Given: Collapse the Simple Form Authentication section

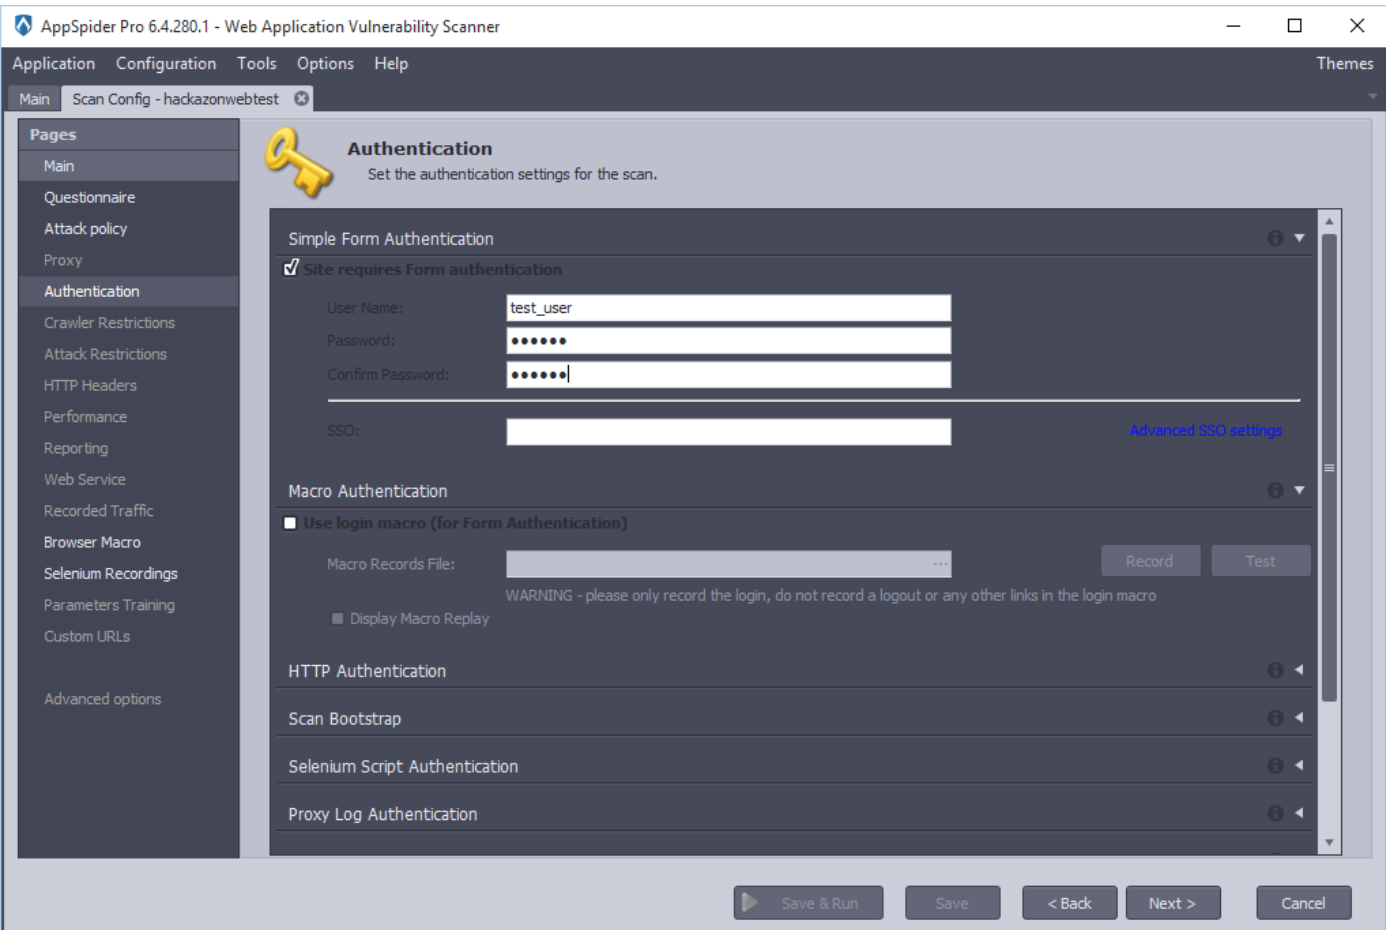Looking at the screenshot, I should 1299,238.
